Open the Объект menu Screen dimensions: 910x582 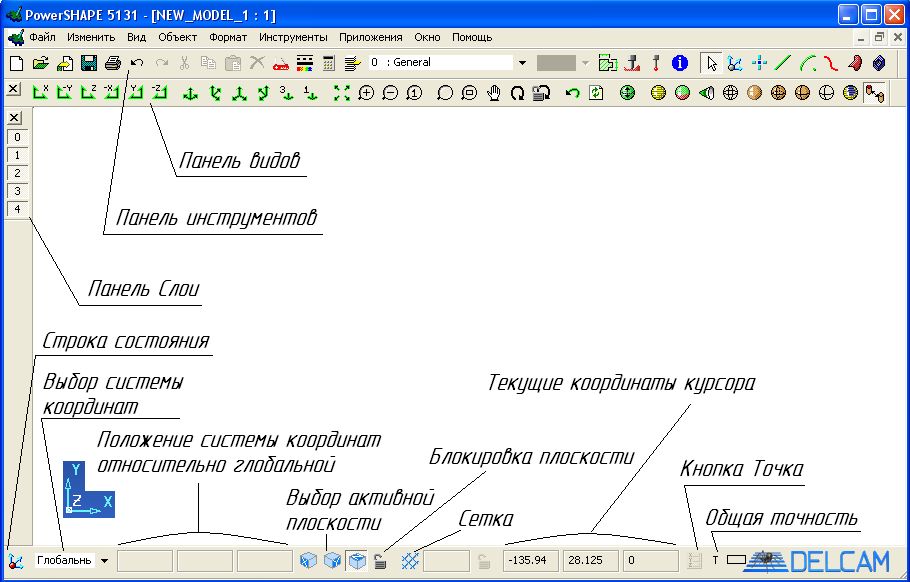tap(178, 37)
